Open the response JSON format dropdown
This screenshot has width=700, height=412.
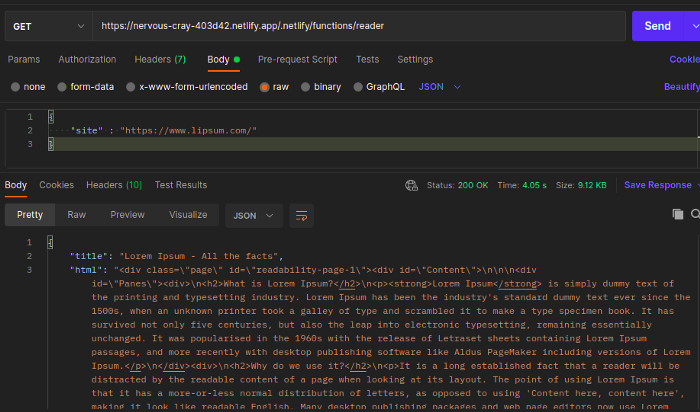click(x=254, y=216)
